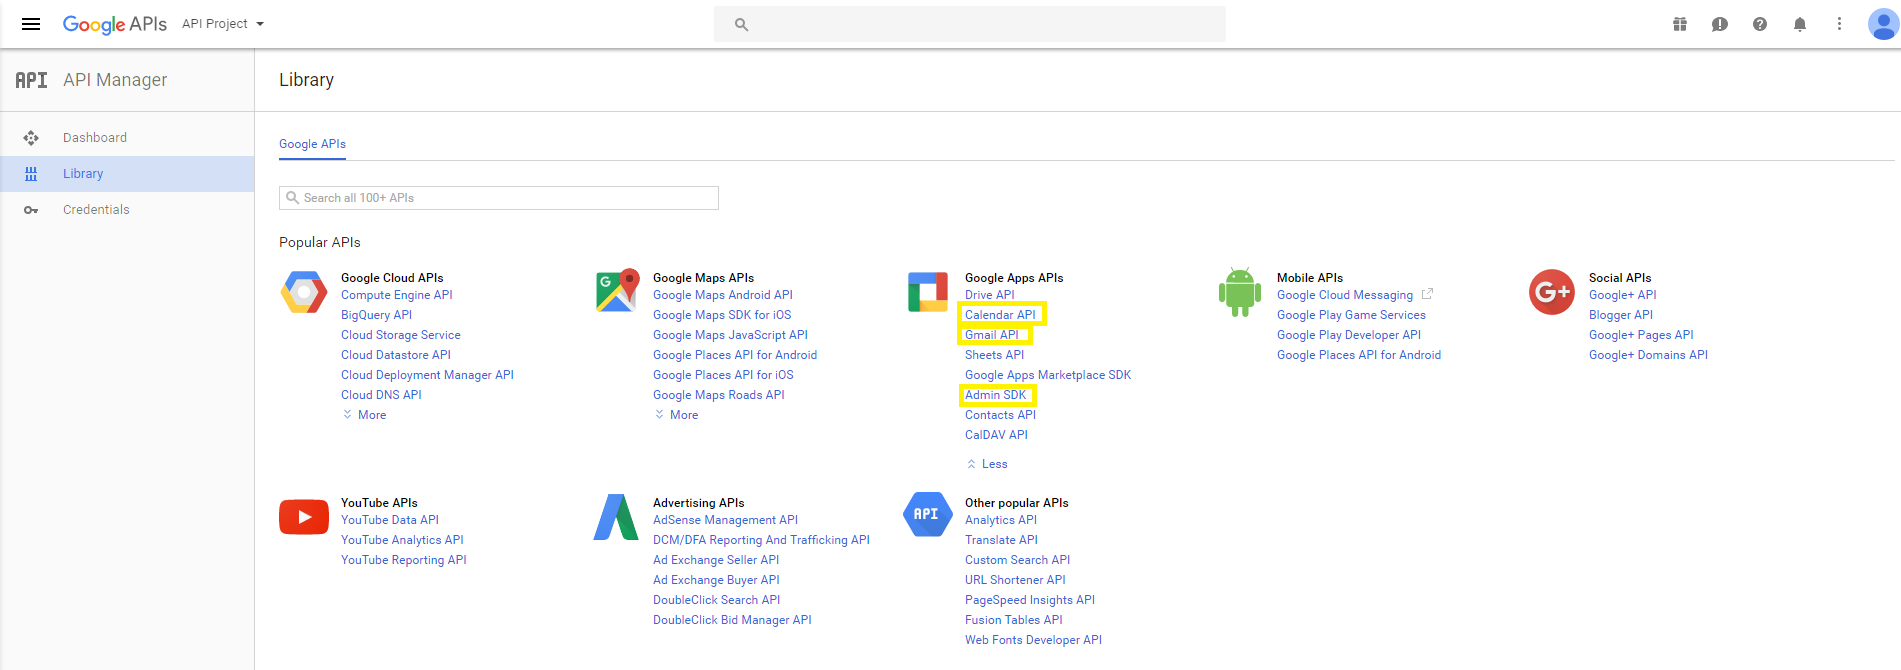This screenshot has height=670, width=1901.
Task: Click the Search all 100+ APIs field
Action: [x=500, y=198]
